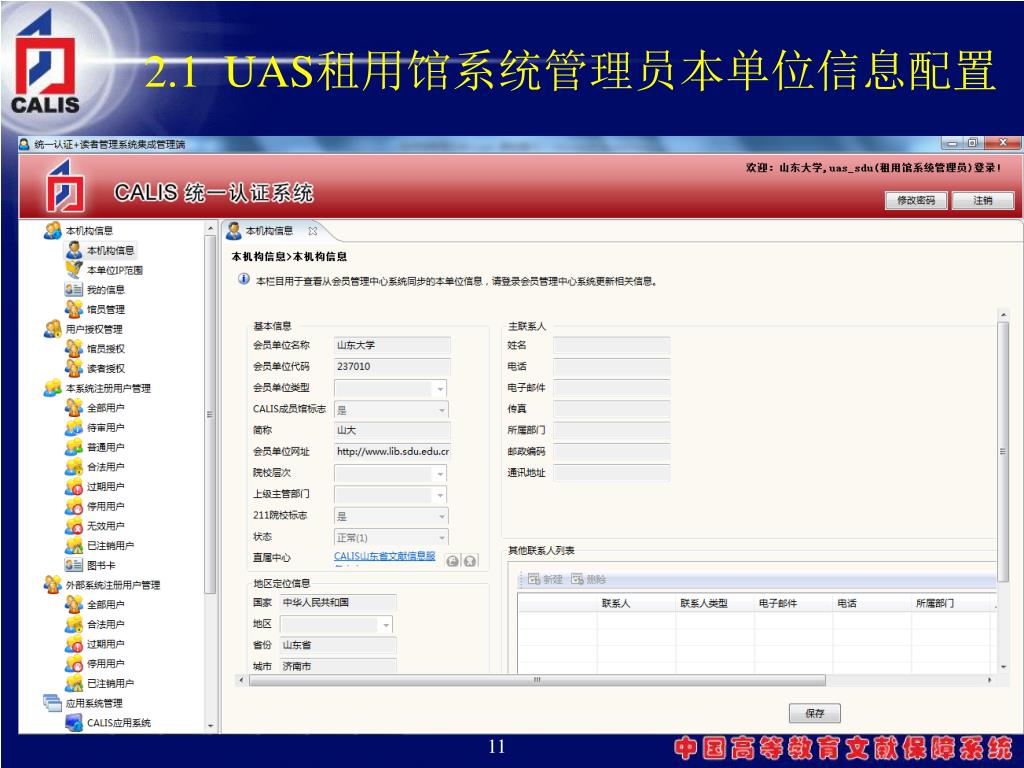Click the 修改密码 button

916,200
